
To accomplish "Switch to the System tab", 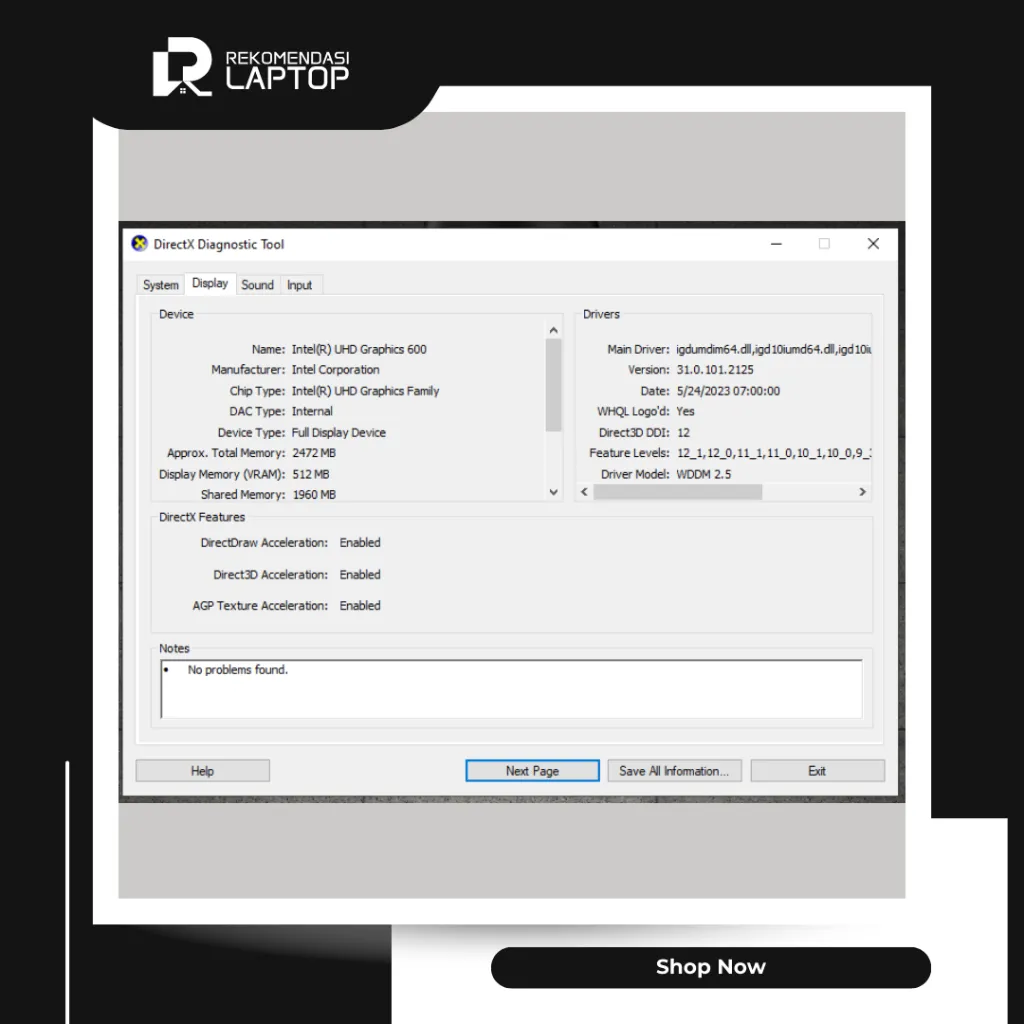I will click(x=160, y=284).
